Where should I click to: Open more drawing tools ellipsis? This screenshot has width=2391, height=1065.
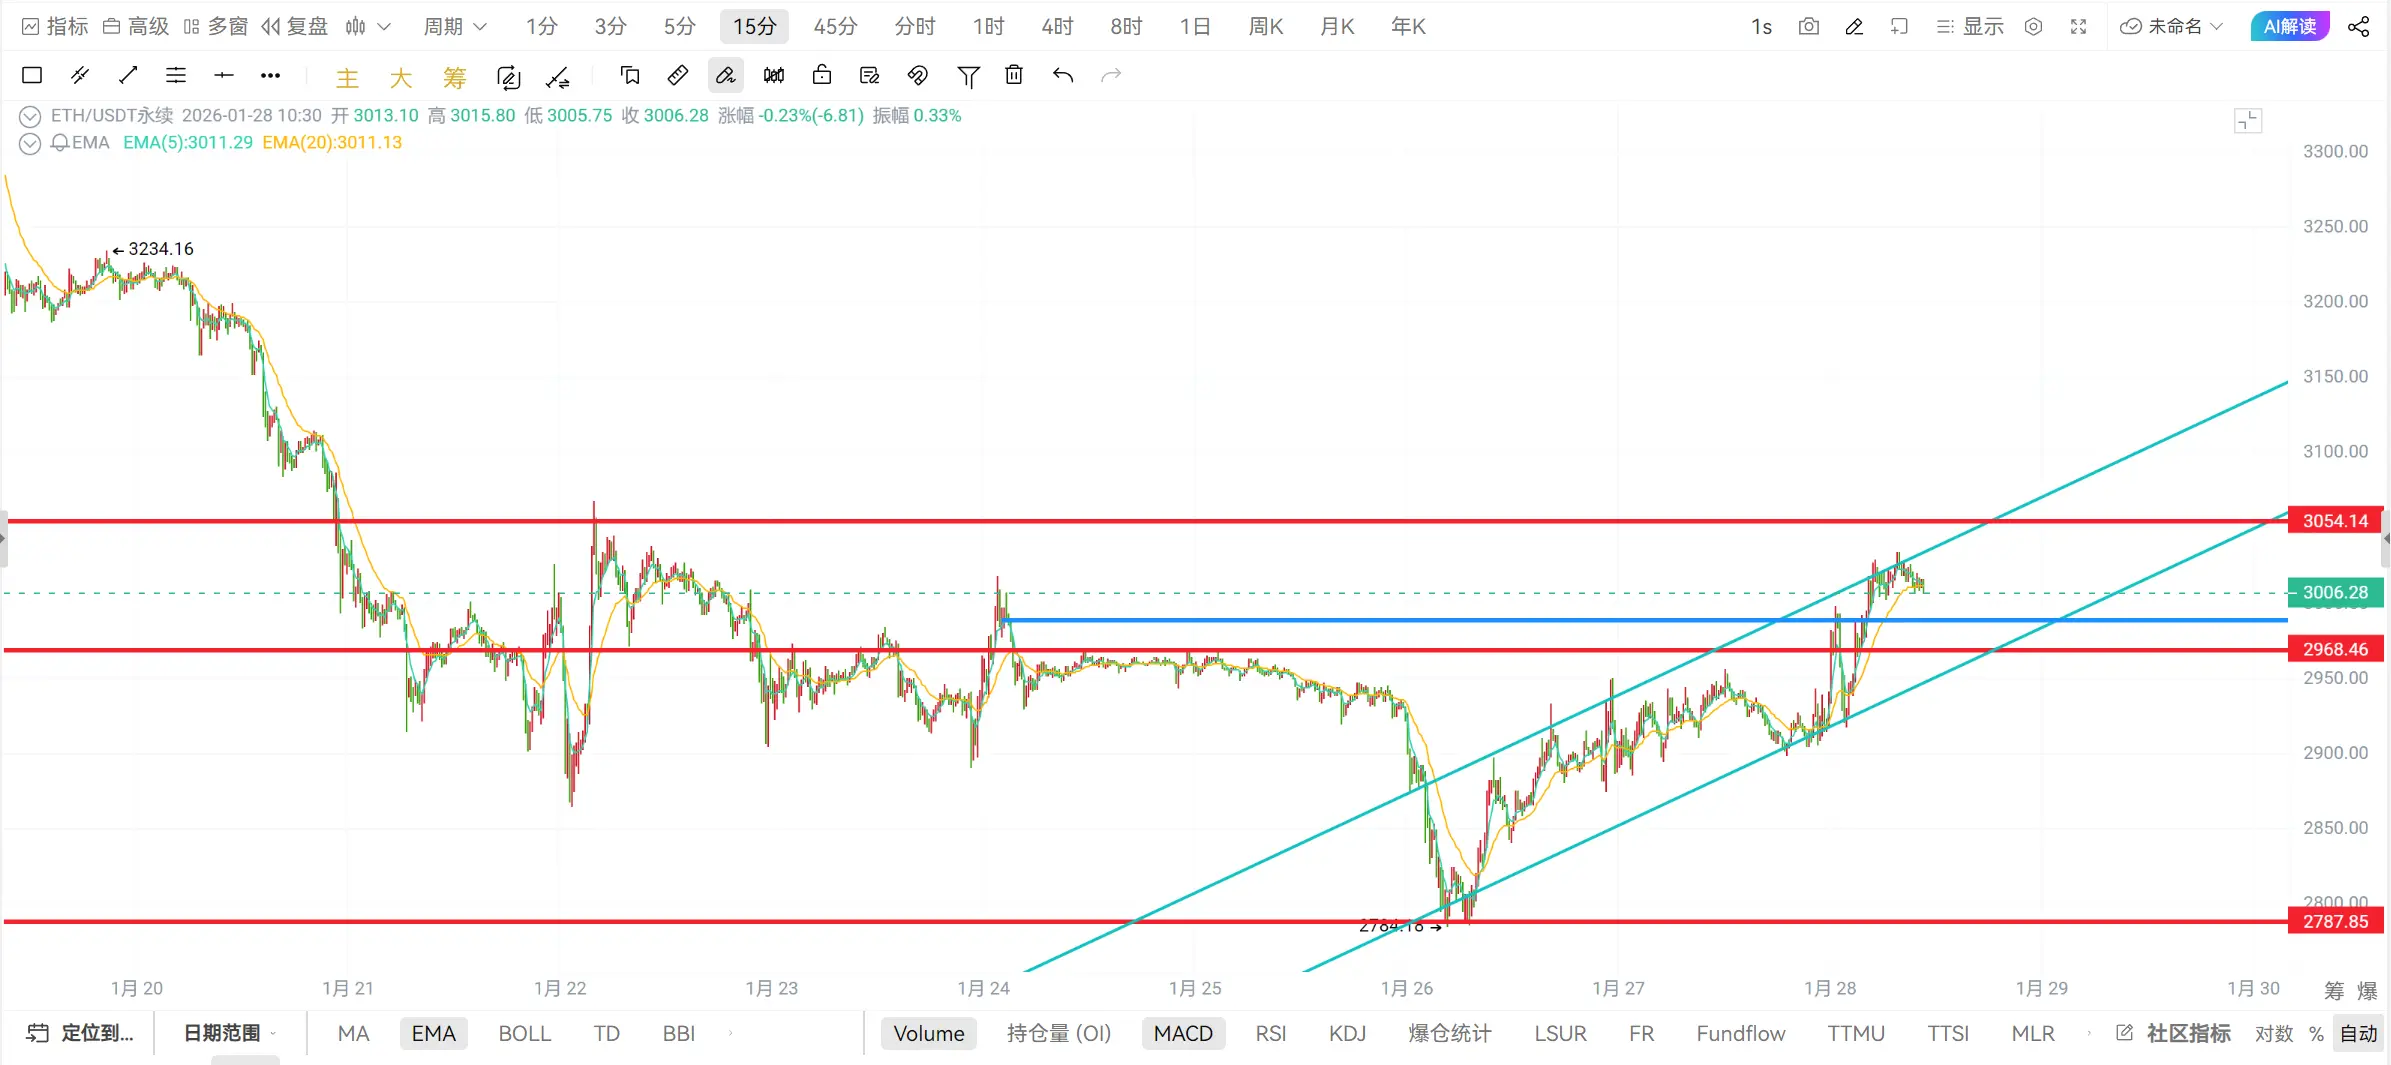[x=270, y=75]
